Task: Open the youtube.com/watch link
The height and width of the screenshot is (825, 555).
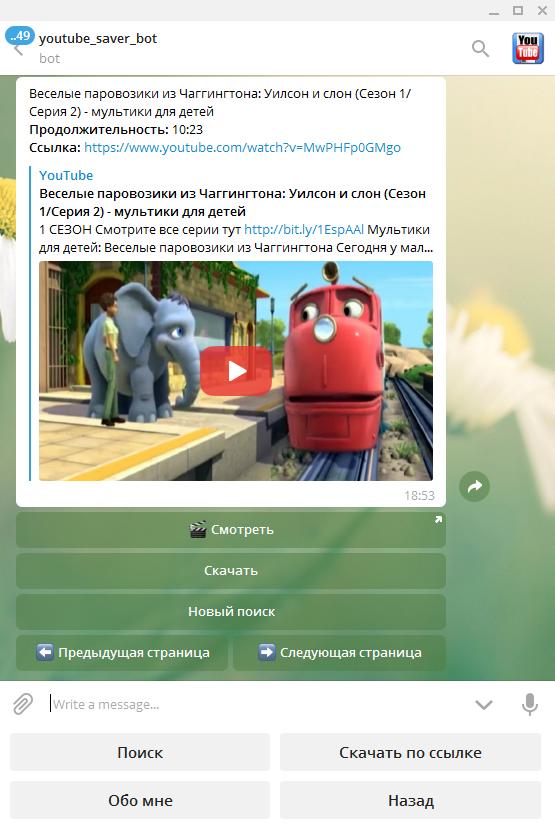Action: pyautogui.click(x=242, y=147)
